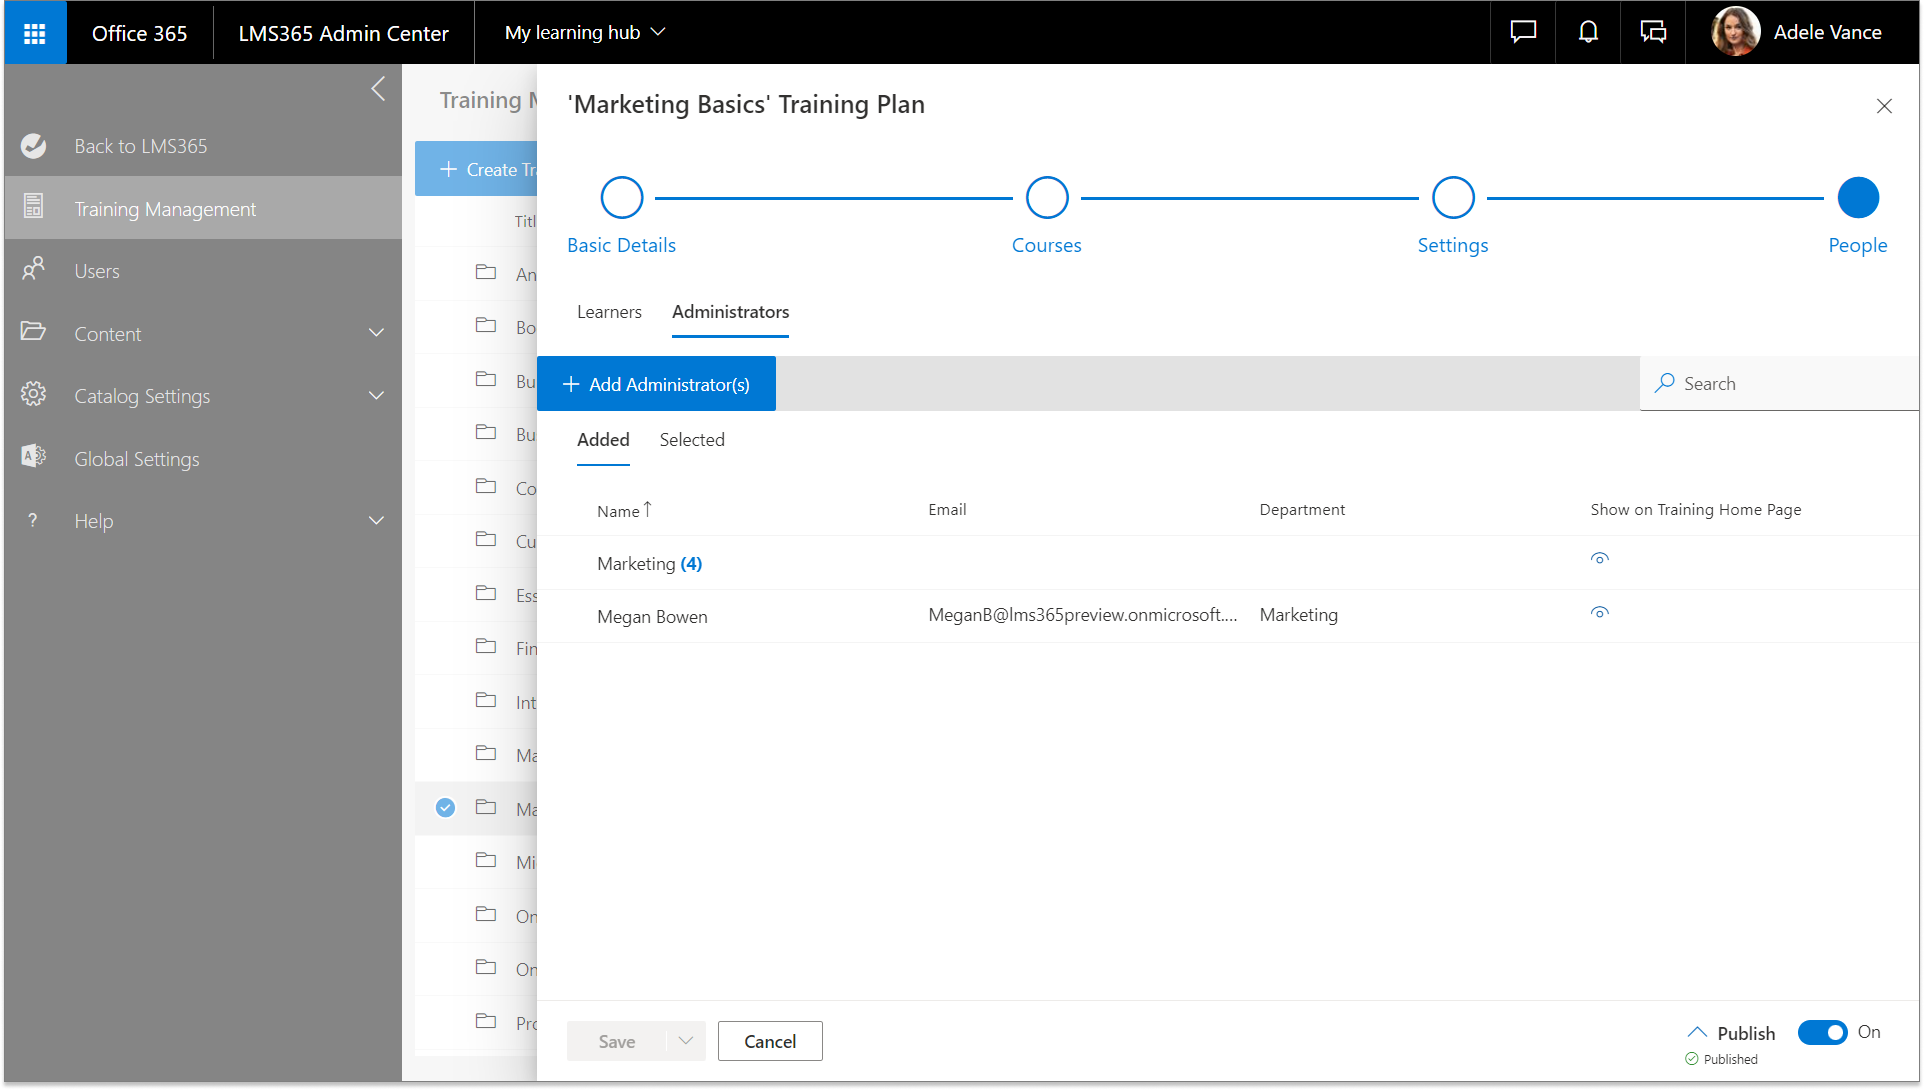Open Users from the sidebar icon
Viewport: 1924px width, 1090px height.
(x=34, y=270)
